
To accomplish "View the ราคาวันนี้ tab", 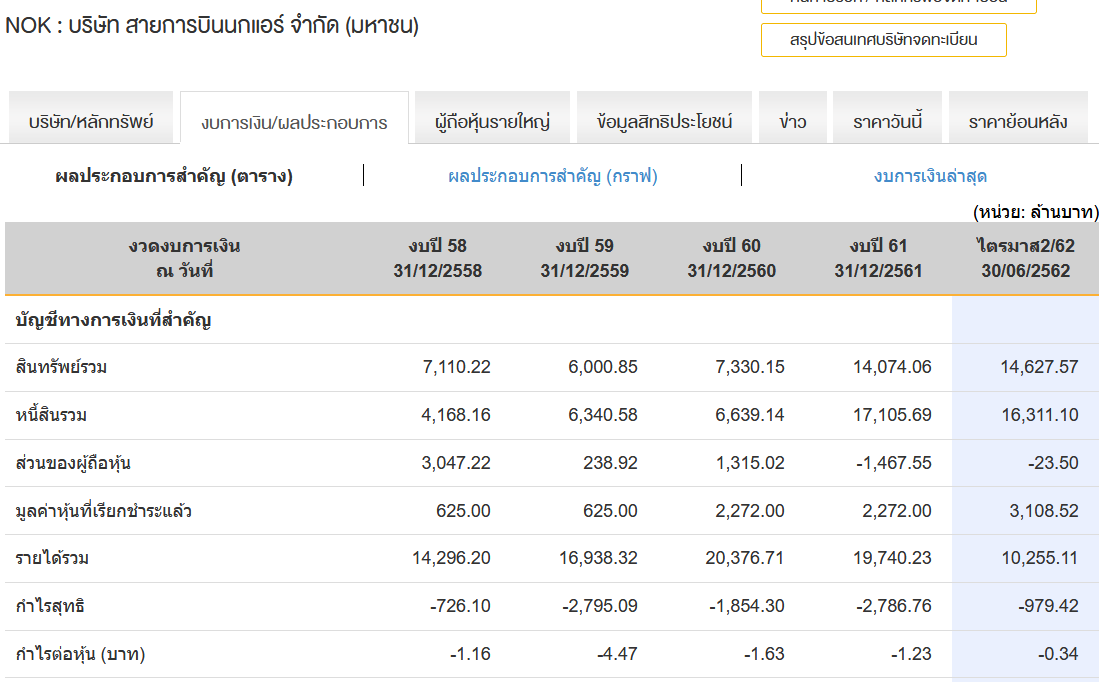I will point(888,118).
